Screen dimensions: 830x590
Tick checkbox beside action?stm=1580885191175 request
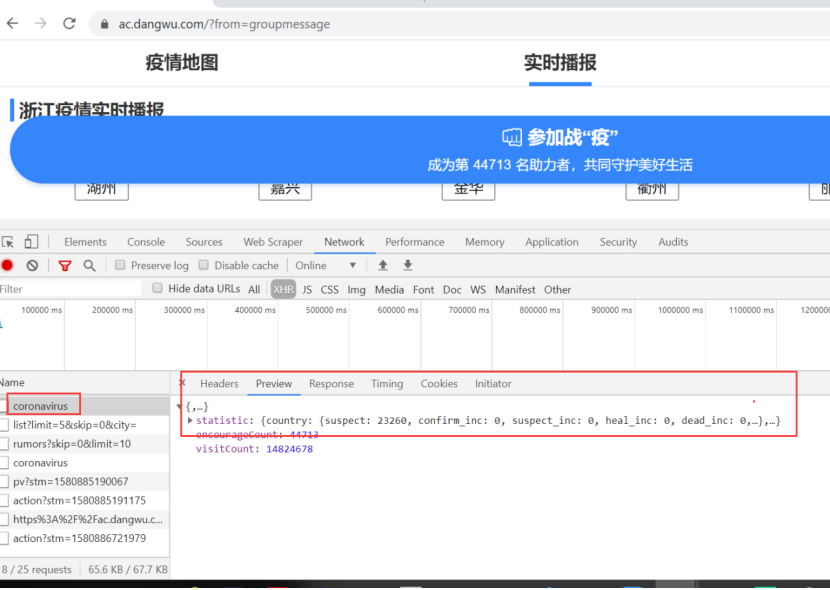[4, 501]
